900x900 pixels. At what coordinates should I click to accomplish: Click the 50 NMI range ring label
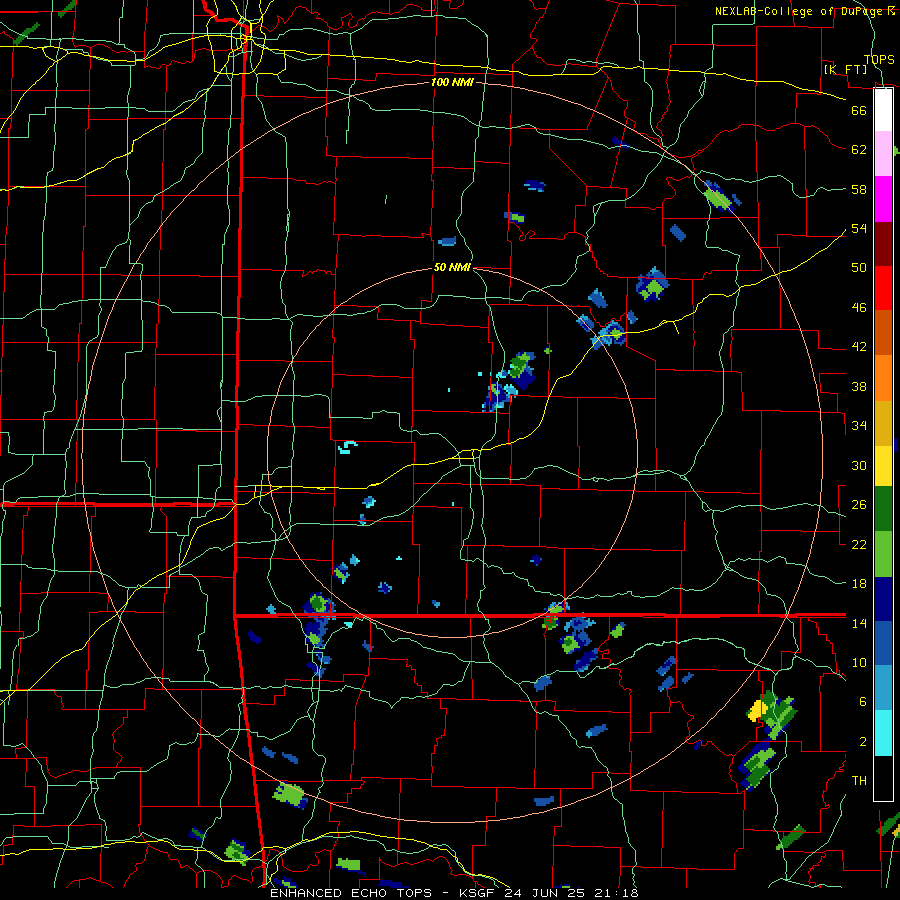[x=452, y=267]
